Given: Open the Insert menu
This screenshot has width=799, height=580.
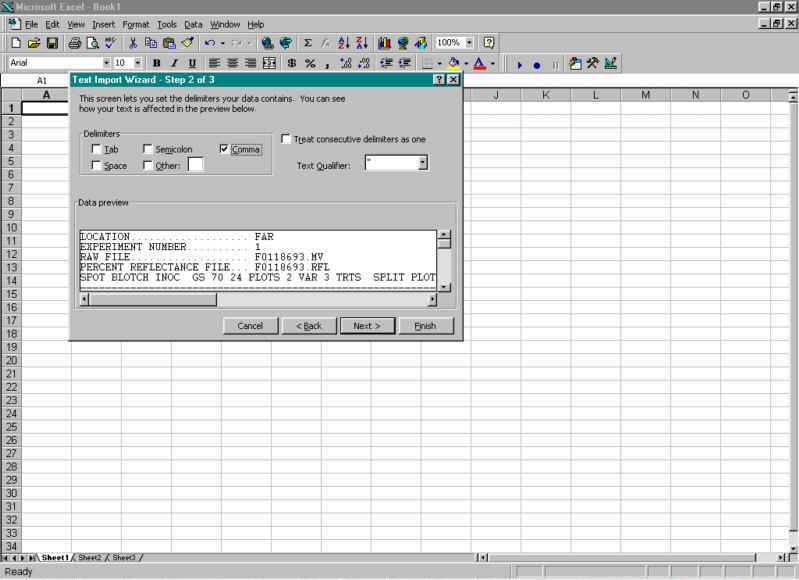Looking at the screenshot, I should click(103, 24).
